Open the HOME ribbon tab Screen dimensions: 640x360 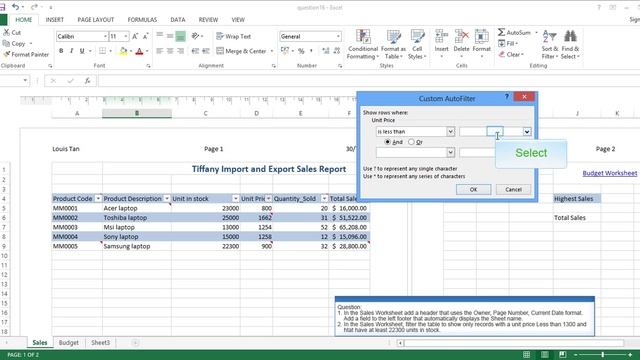(x=24, y=20)
